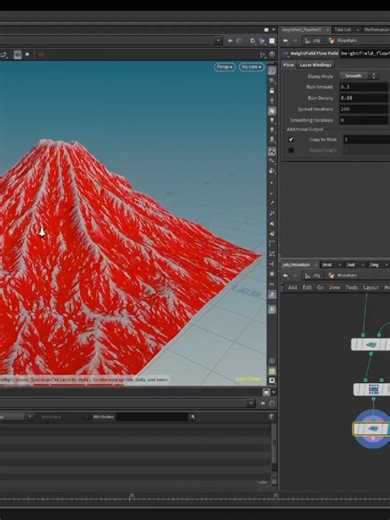Switch to the /mat network tab
390x520 pixels.
[327, 265]
